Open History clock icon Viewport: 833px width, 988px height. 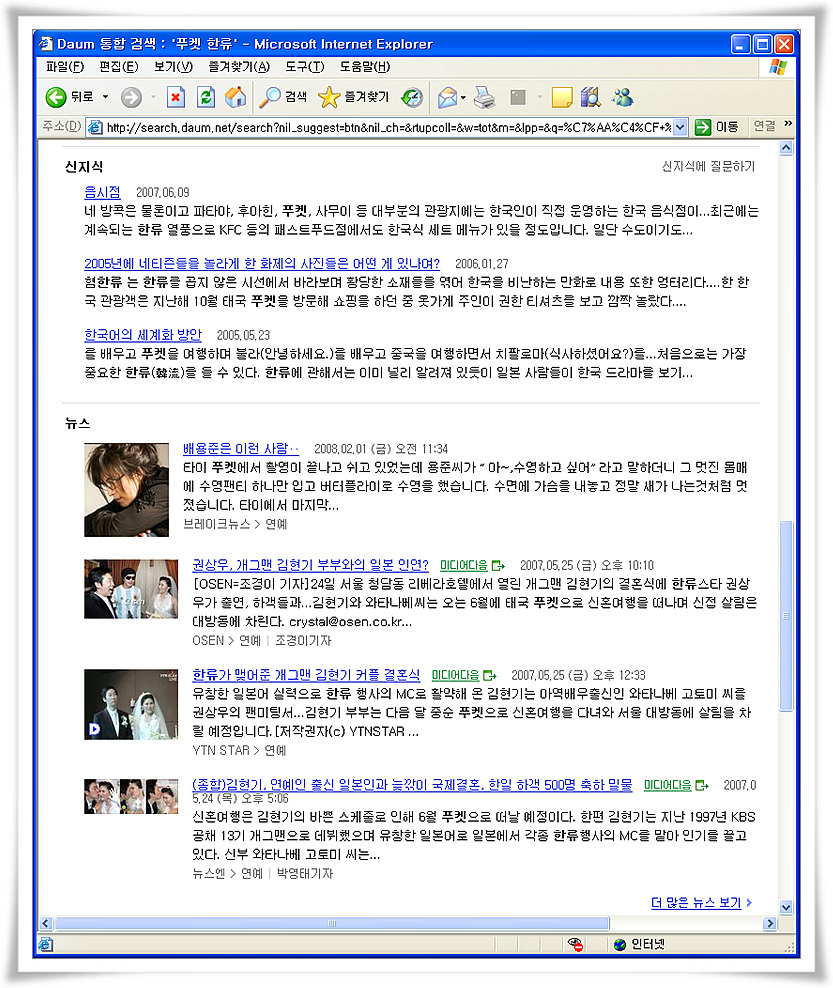click(x=413, y=97)
